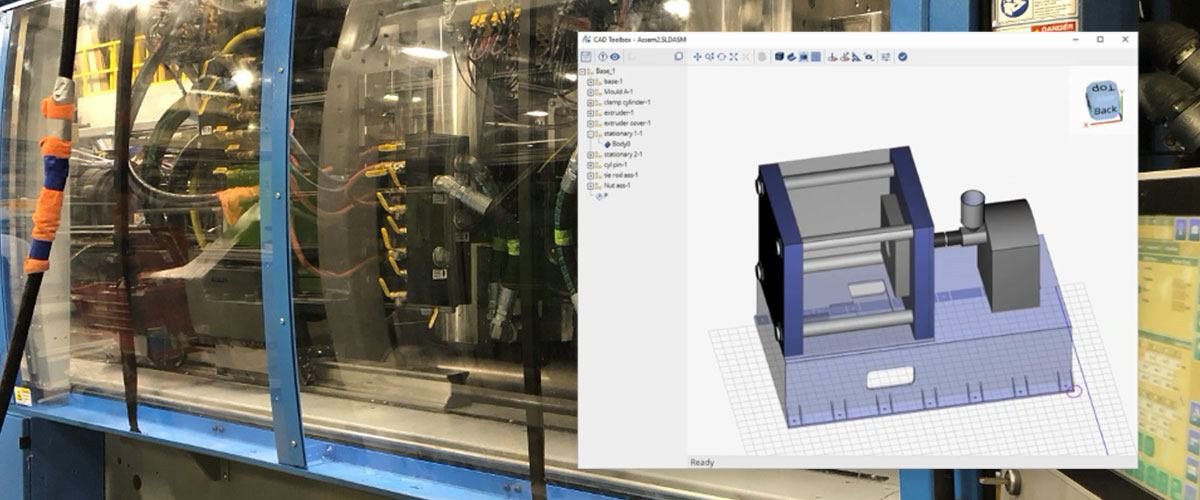Select extruder cover-1 in tree
This screenshot has width=1200, height=500.
point(626,123)
